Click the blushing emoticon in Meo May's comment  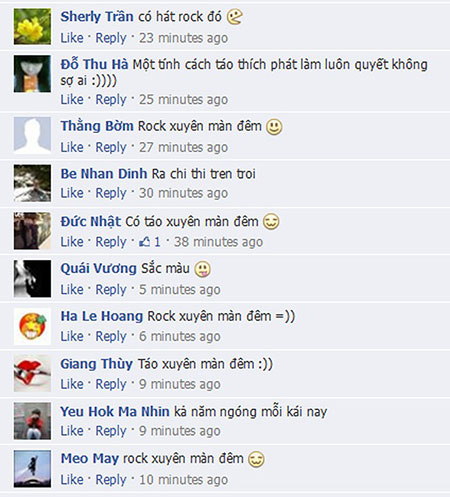(x=256, y=459)
